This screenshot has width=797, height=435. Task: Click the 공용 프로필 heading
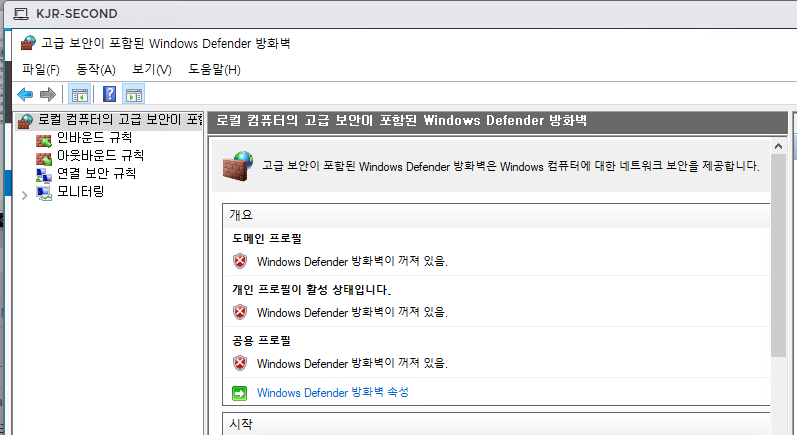click(x=261, y=340)
